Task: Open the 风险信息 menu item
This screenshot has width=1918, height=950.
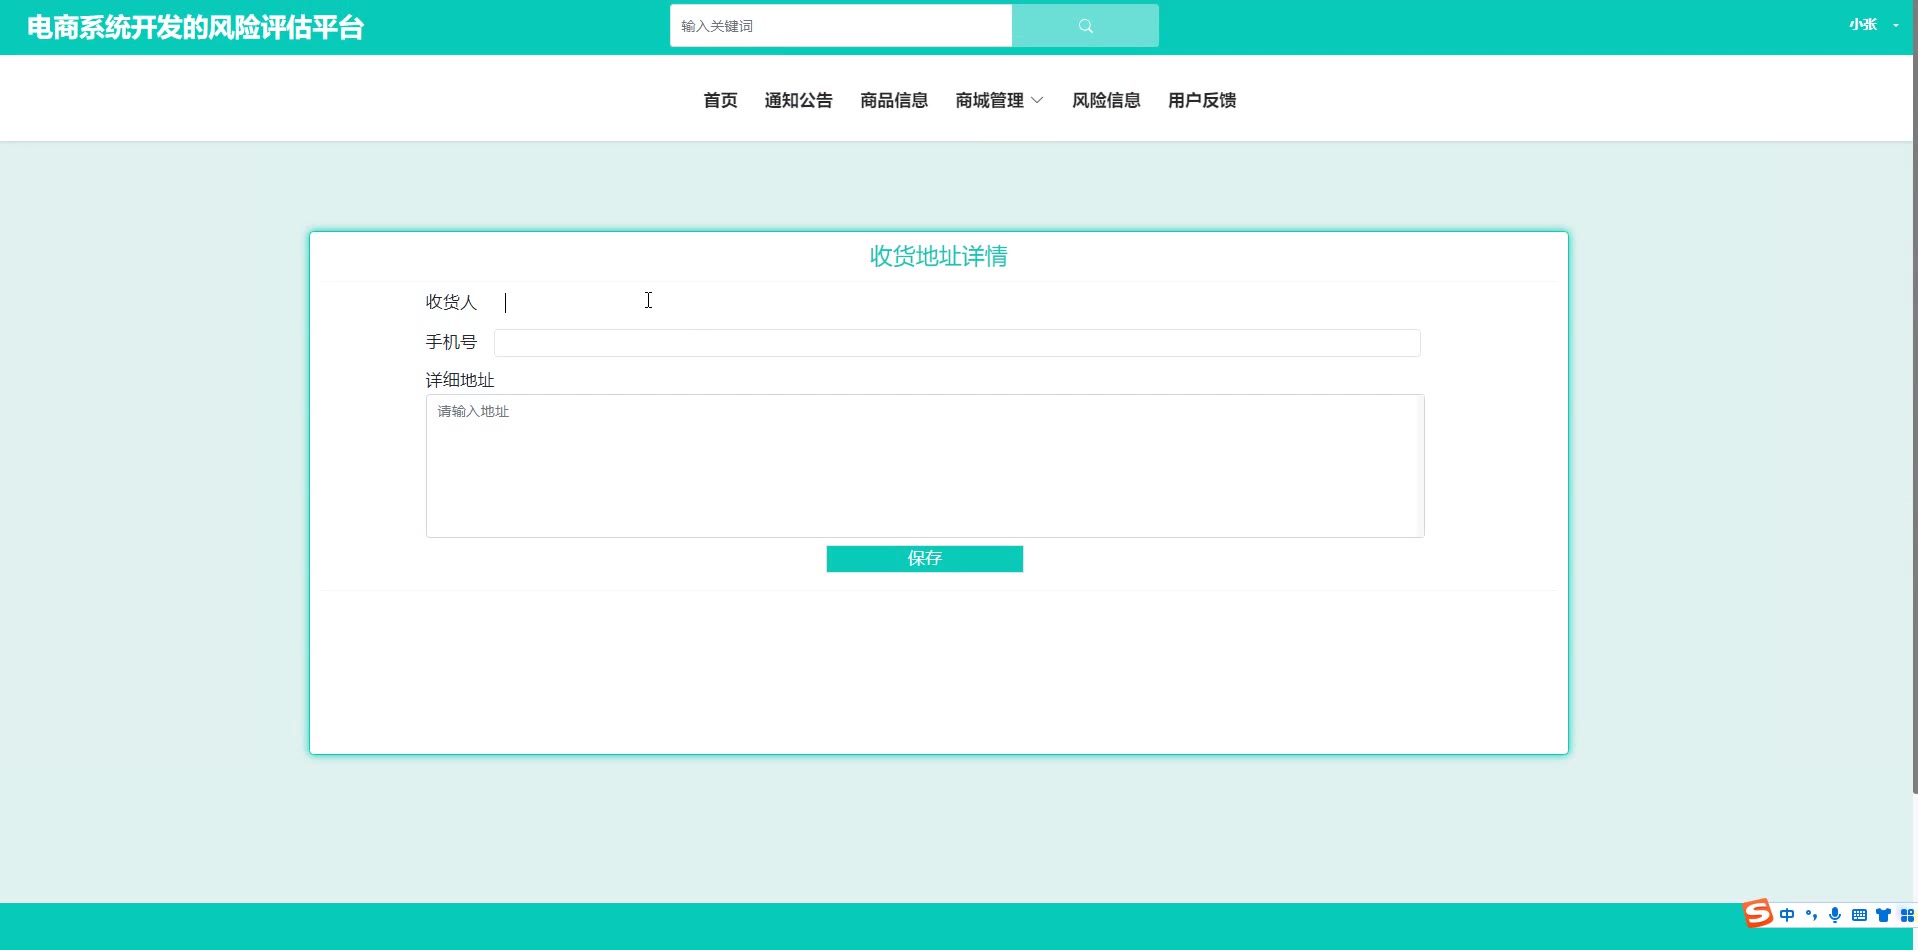Action: click(x=1106, y=100)
